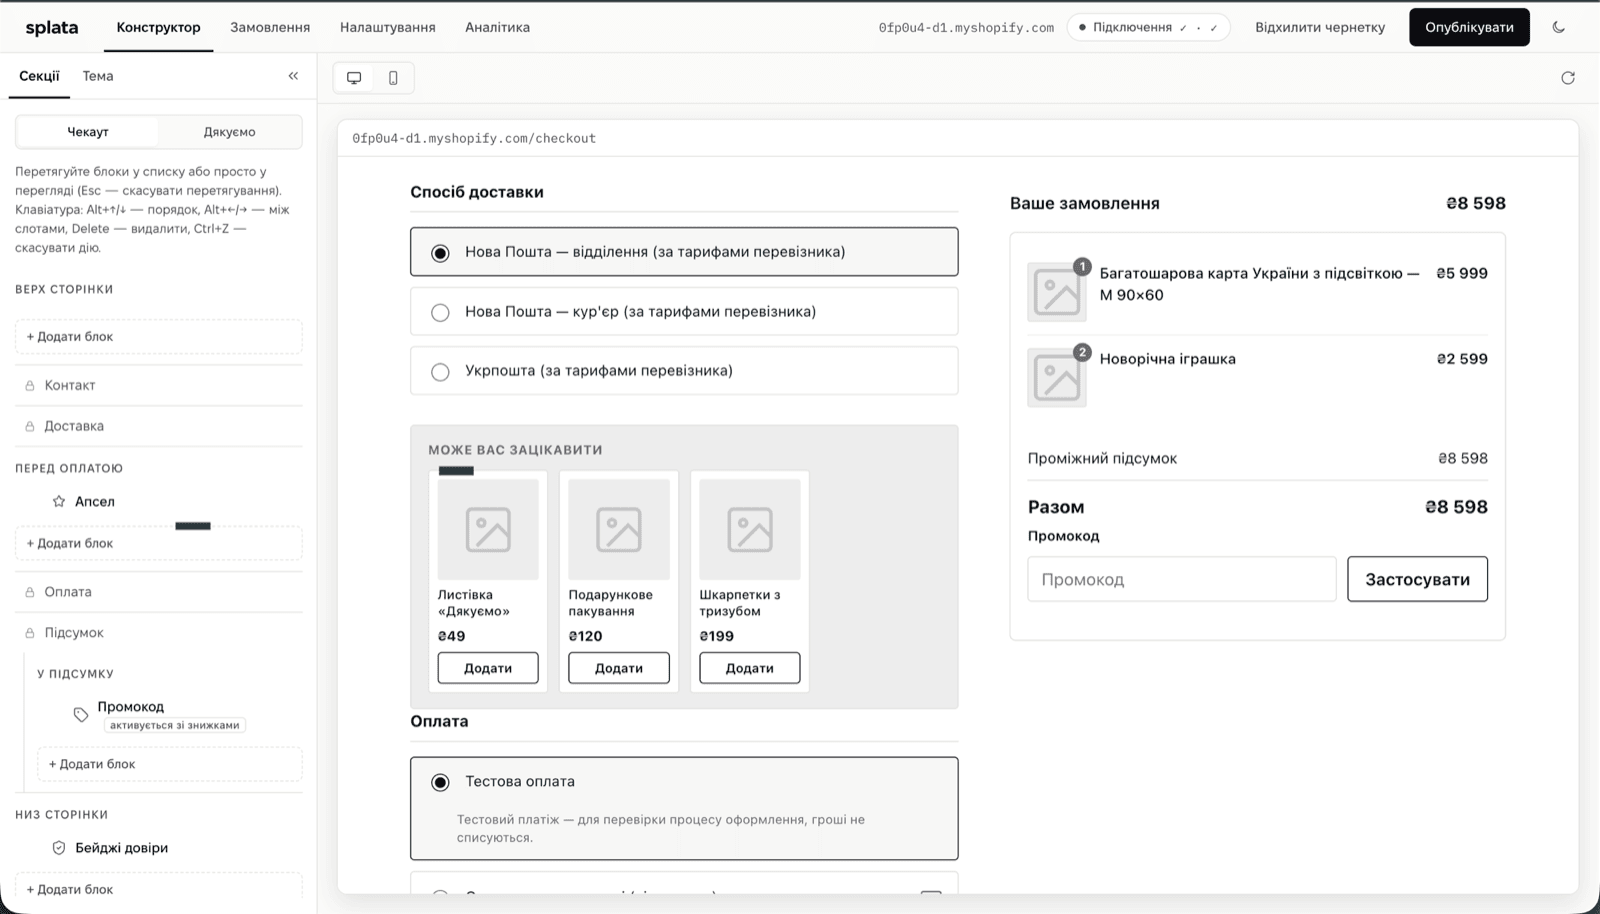Click the shield icon beside Бейджі довіри
Viewport: 1600px width, 914px height.
click(59, 847)
